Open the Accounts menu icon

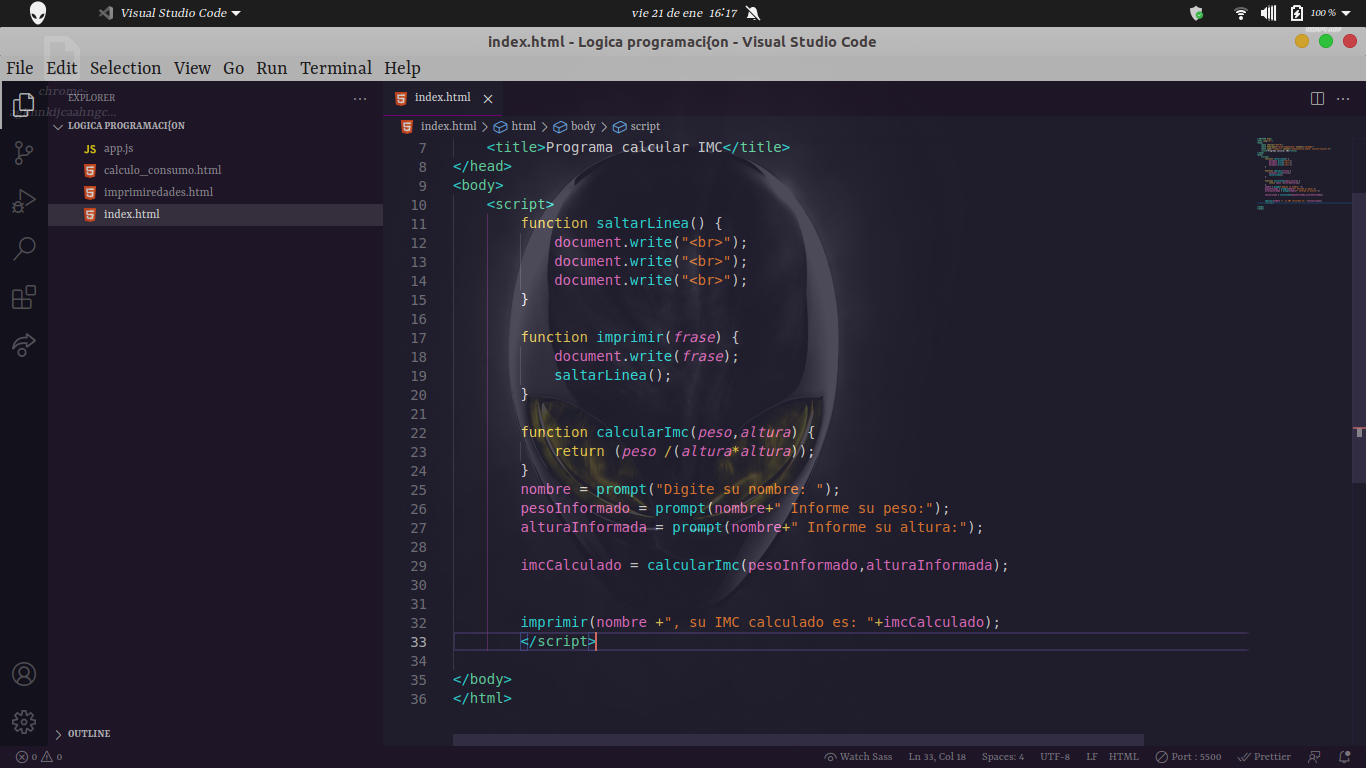(x=24, y=674)
